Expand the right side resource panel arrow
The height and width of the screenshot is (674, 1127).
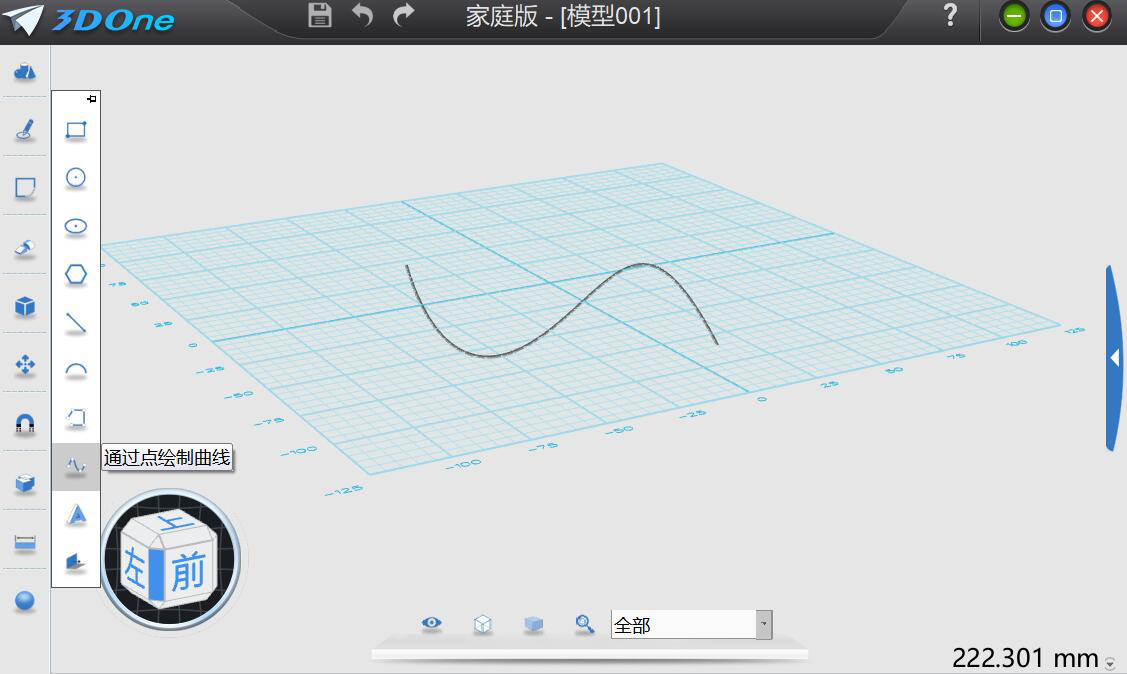1114,358
